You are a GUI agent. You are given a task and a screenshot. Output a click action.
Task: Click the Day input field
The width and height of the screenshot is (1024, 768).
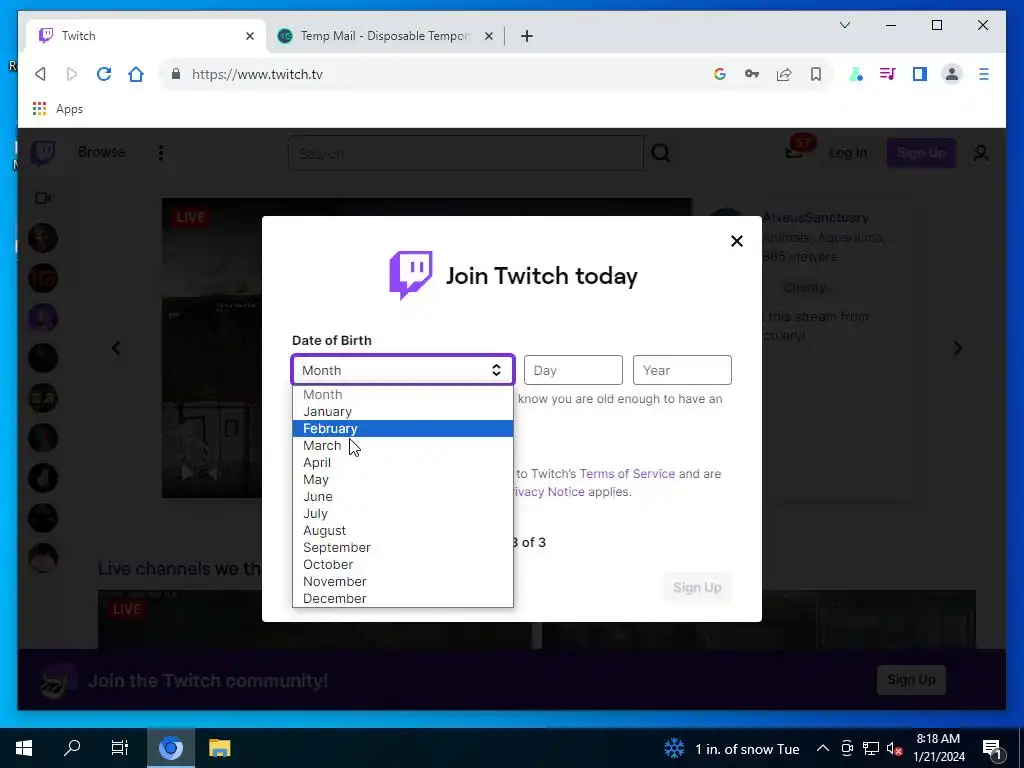[x=573, y=370]
